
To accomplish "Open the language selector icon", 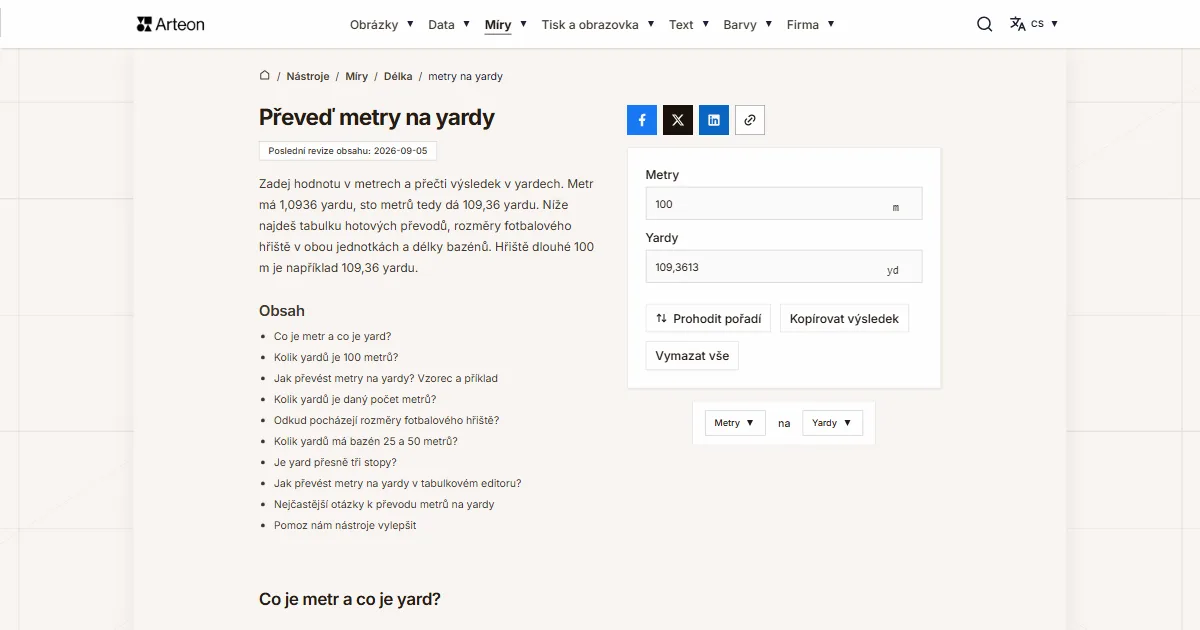I will [1017, 24].
